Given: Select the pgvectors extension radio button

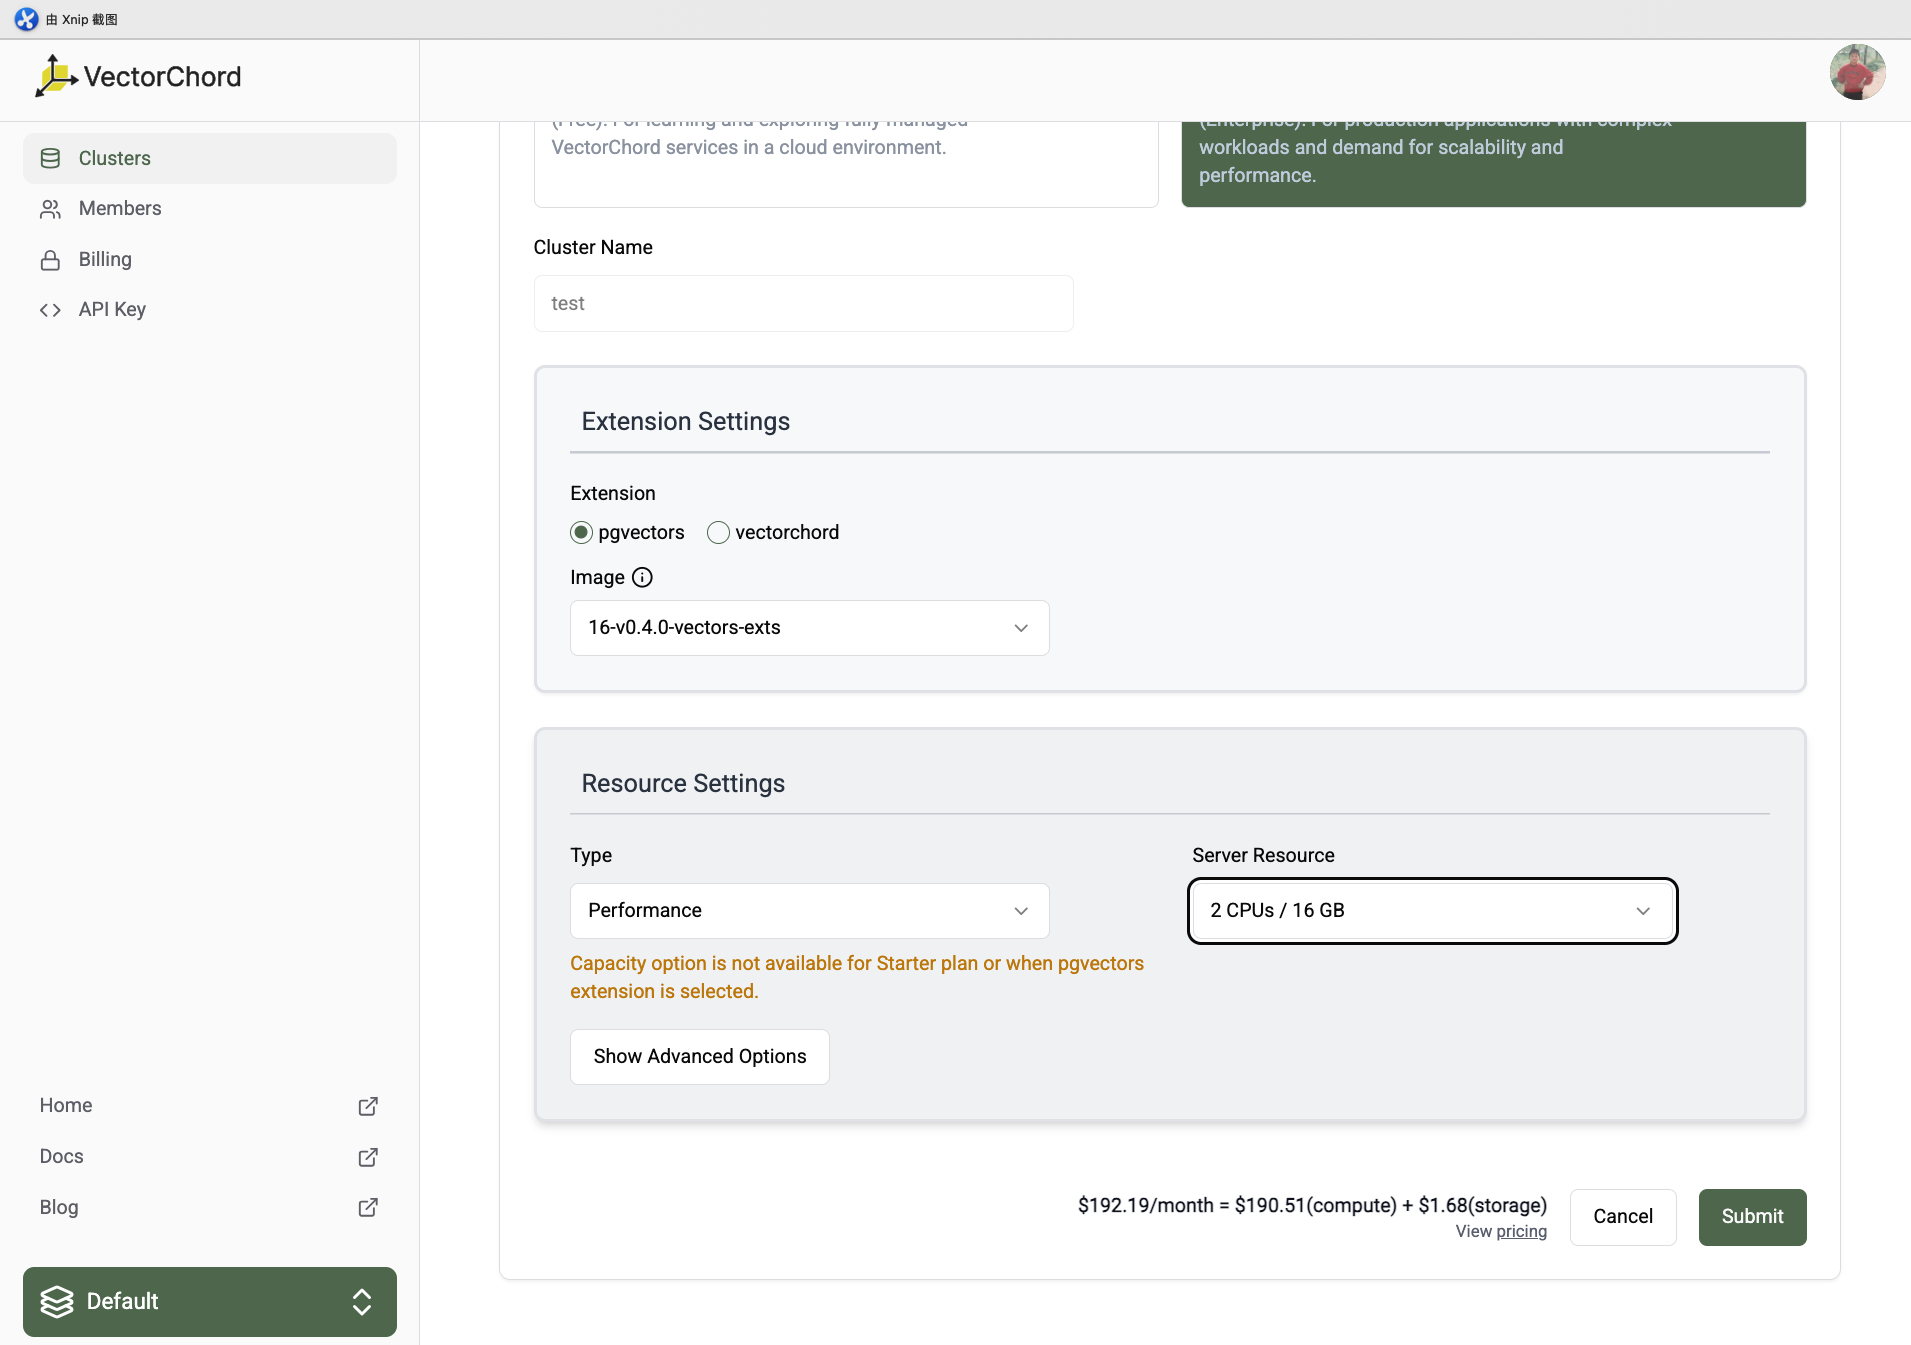Looking at the screenshot, I should point(581,533).
